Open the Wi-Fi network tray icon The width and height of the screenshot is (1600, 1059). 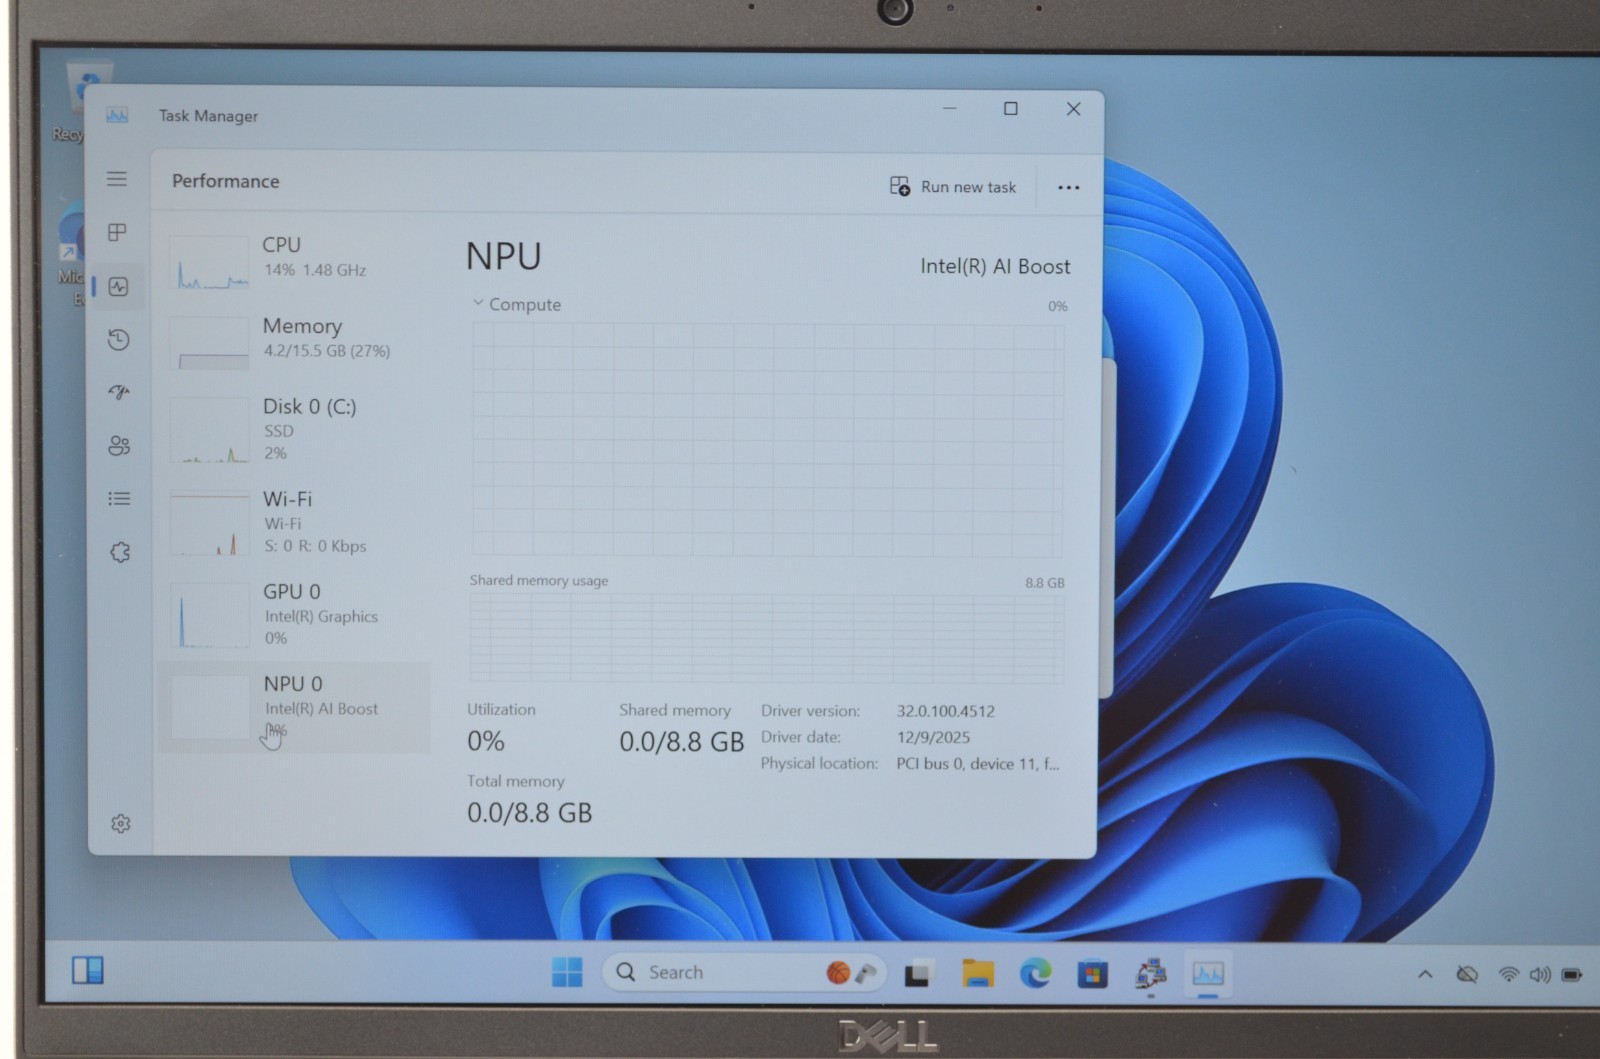[1508, 974]
